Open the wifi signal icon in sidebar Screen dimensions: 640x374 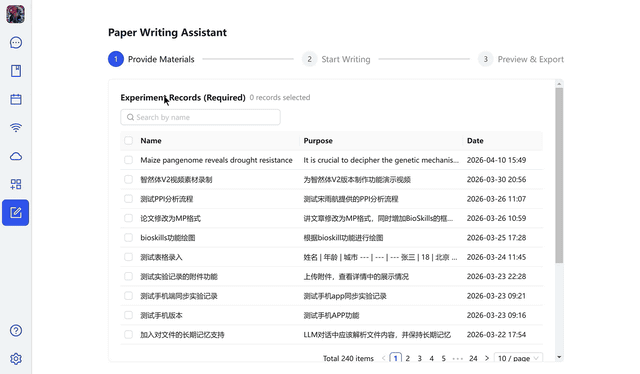(x=16, y=127)
